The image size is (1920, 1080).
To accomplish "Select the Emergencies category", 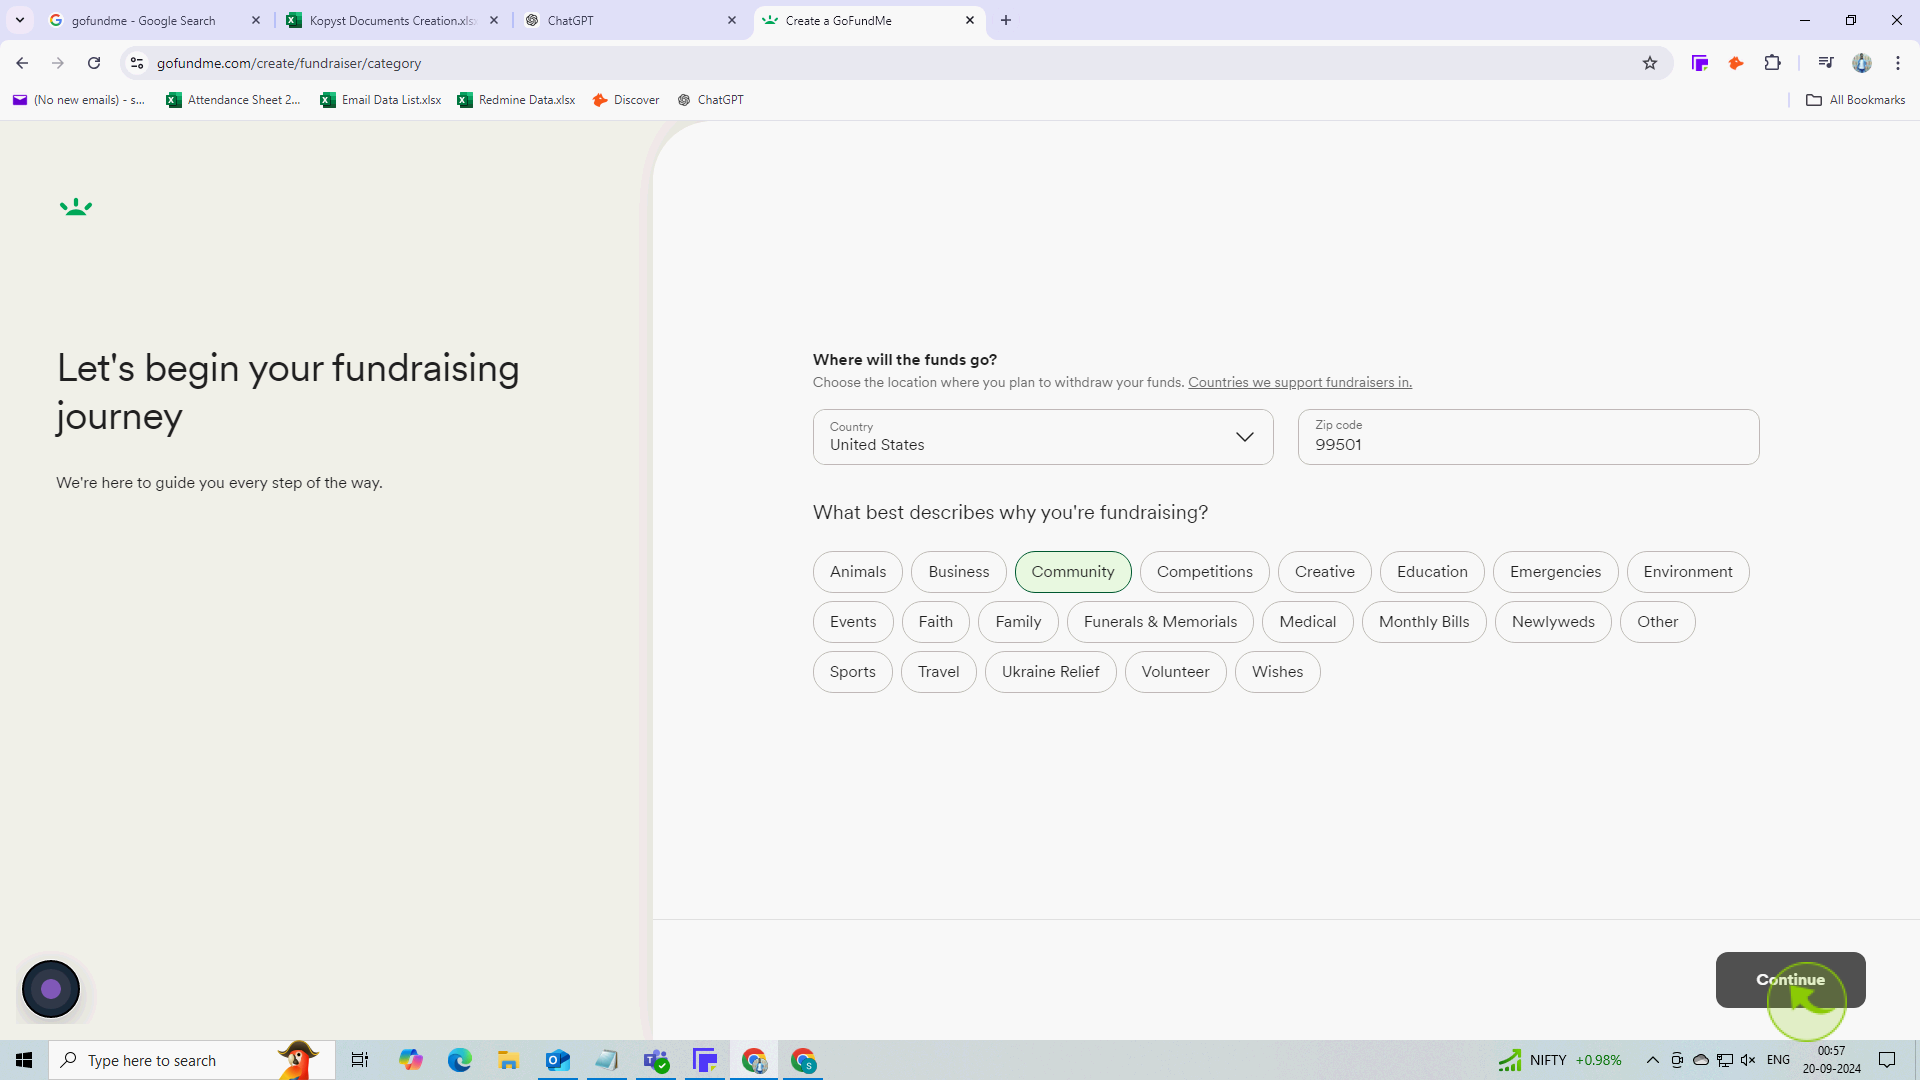I will 1555,572.
